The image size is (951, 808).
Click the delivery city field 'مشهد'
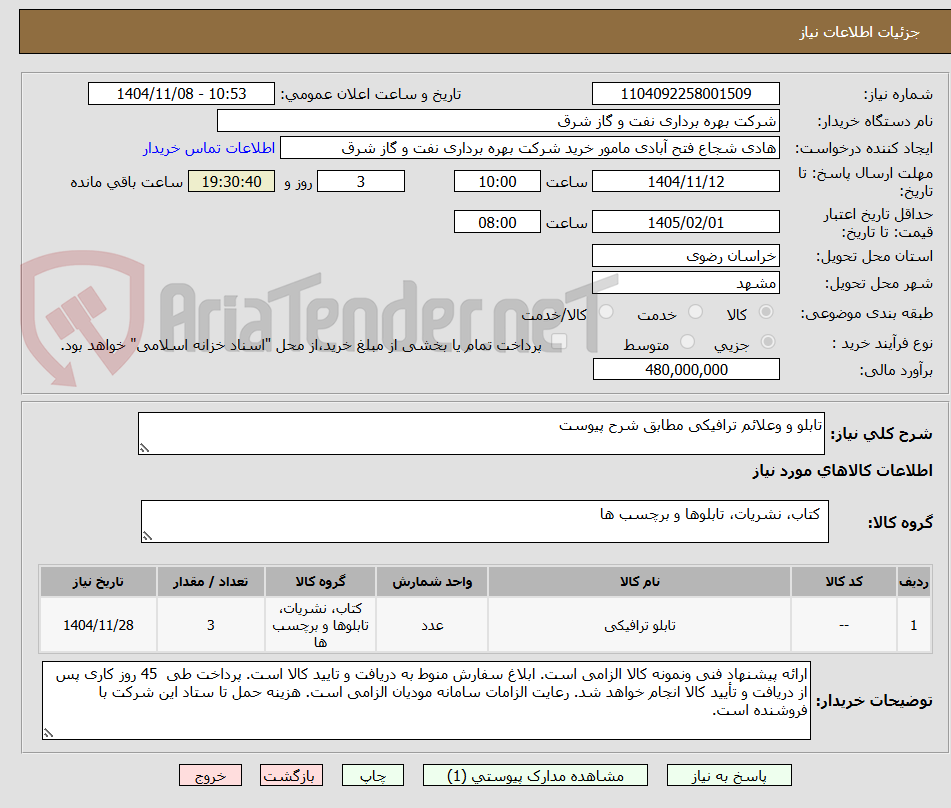tap(686, 283)
